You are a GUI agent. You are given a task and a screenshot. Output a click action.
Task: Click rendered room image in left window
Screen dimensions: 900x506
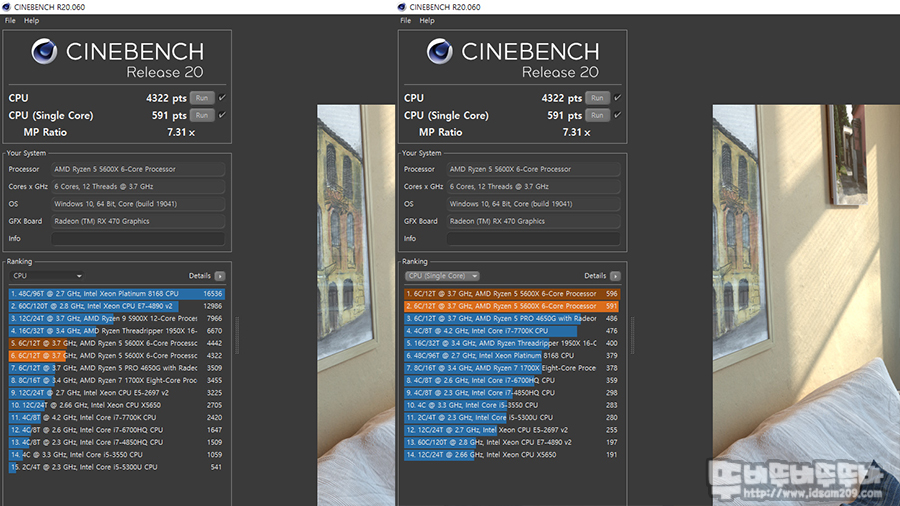tap(356, 305)
